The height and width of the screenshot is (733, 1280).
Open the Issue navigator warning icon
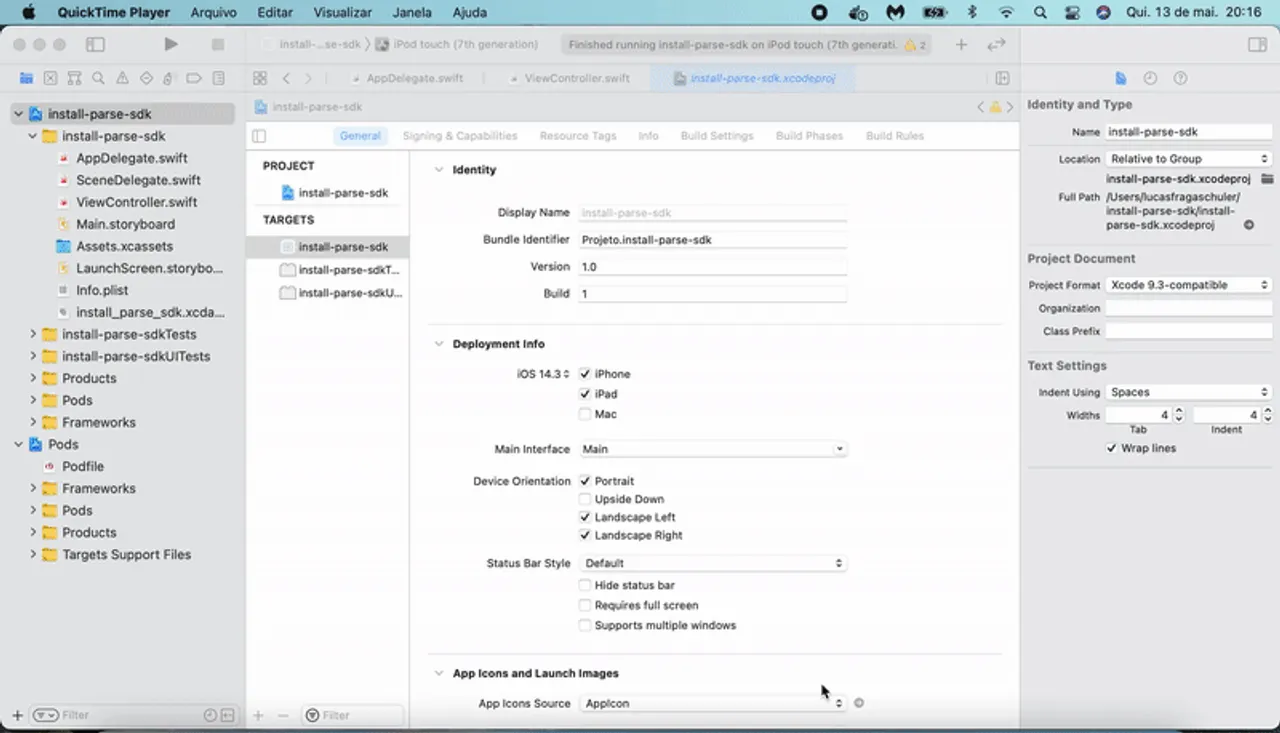click(122, 78)
